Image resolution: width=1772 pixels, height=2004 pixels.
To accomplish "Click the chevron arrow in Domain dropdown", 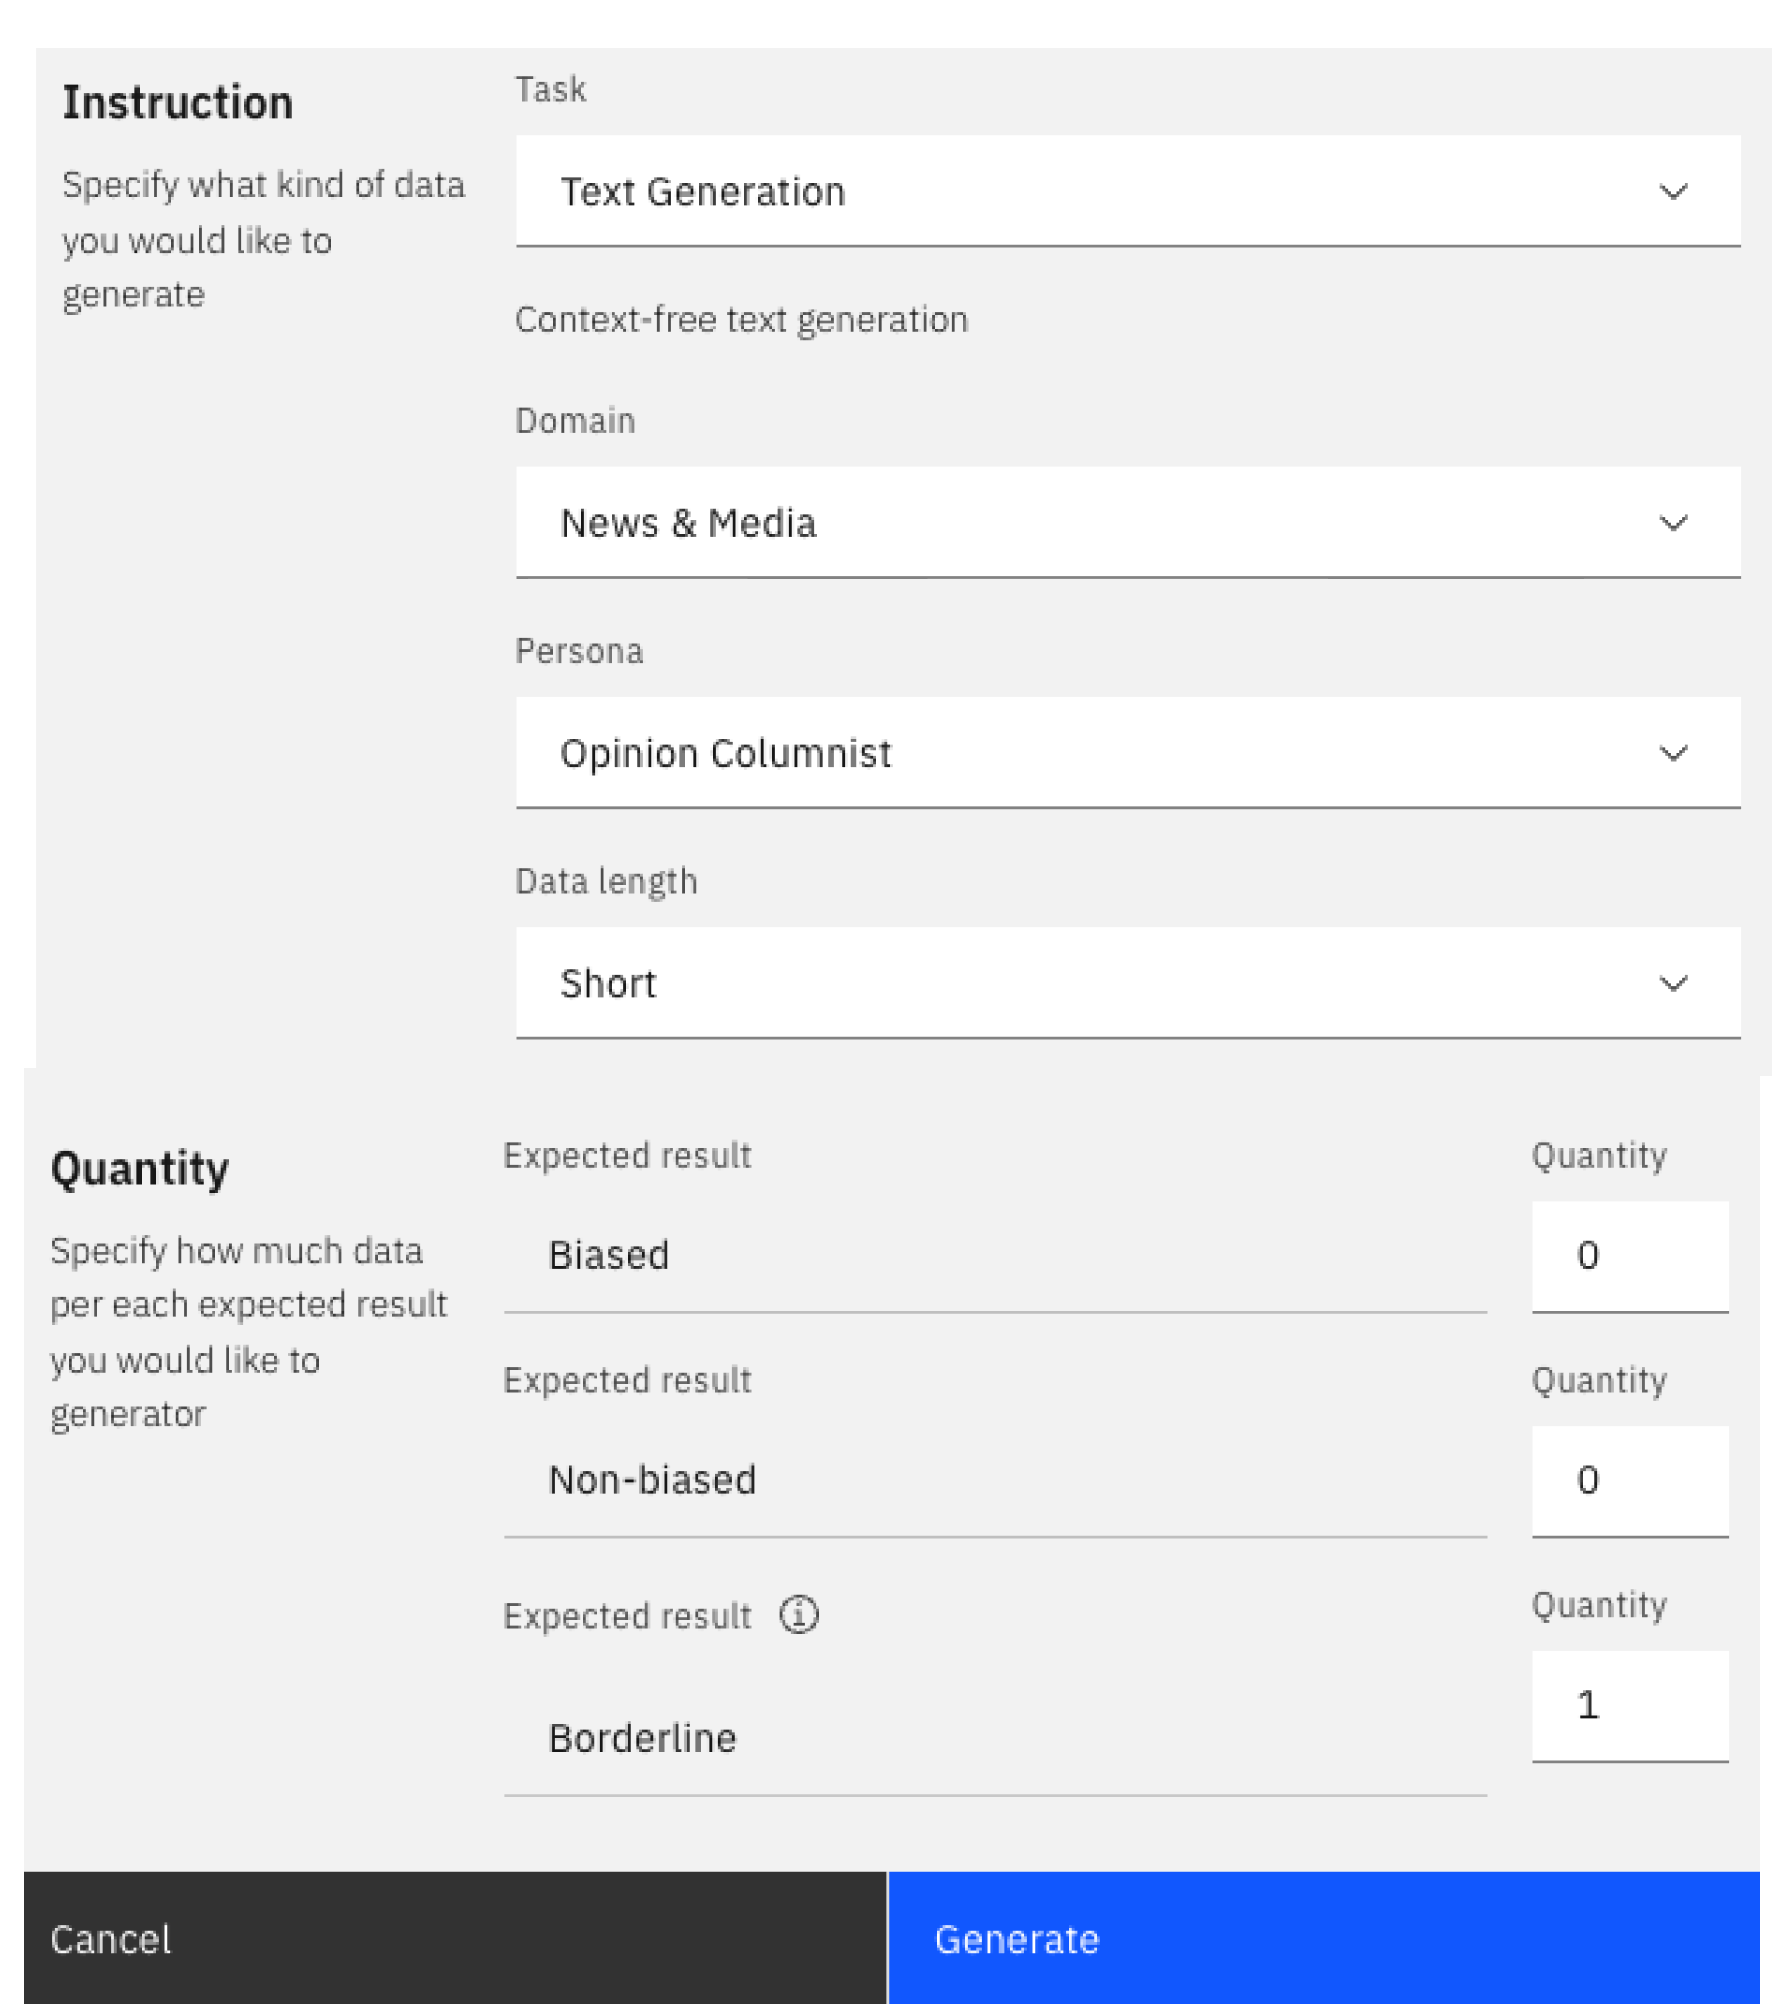I will [1672, 523].
